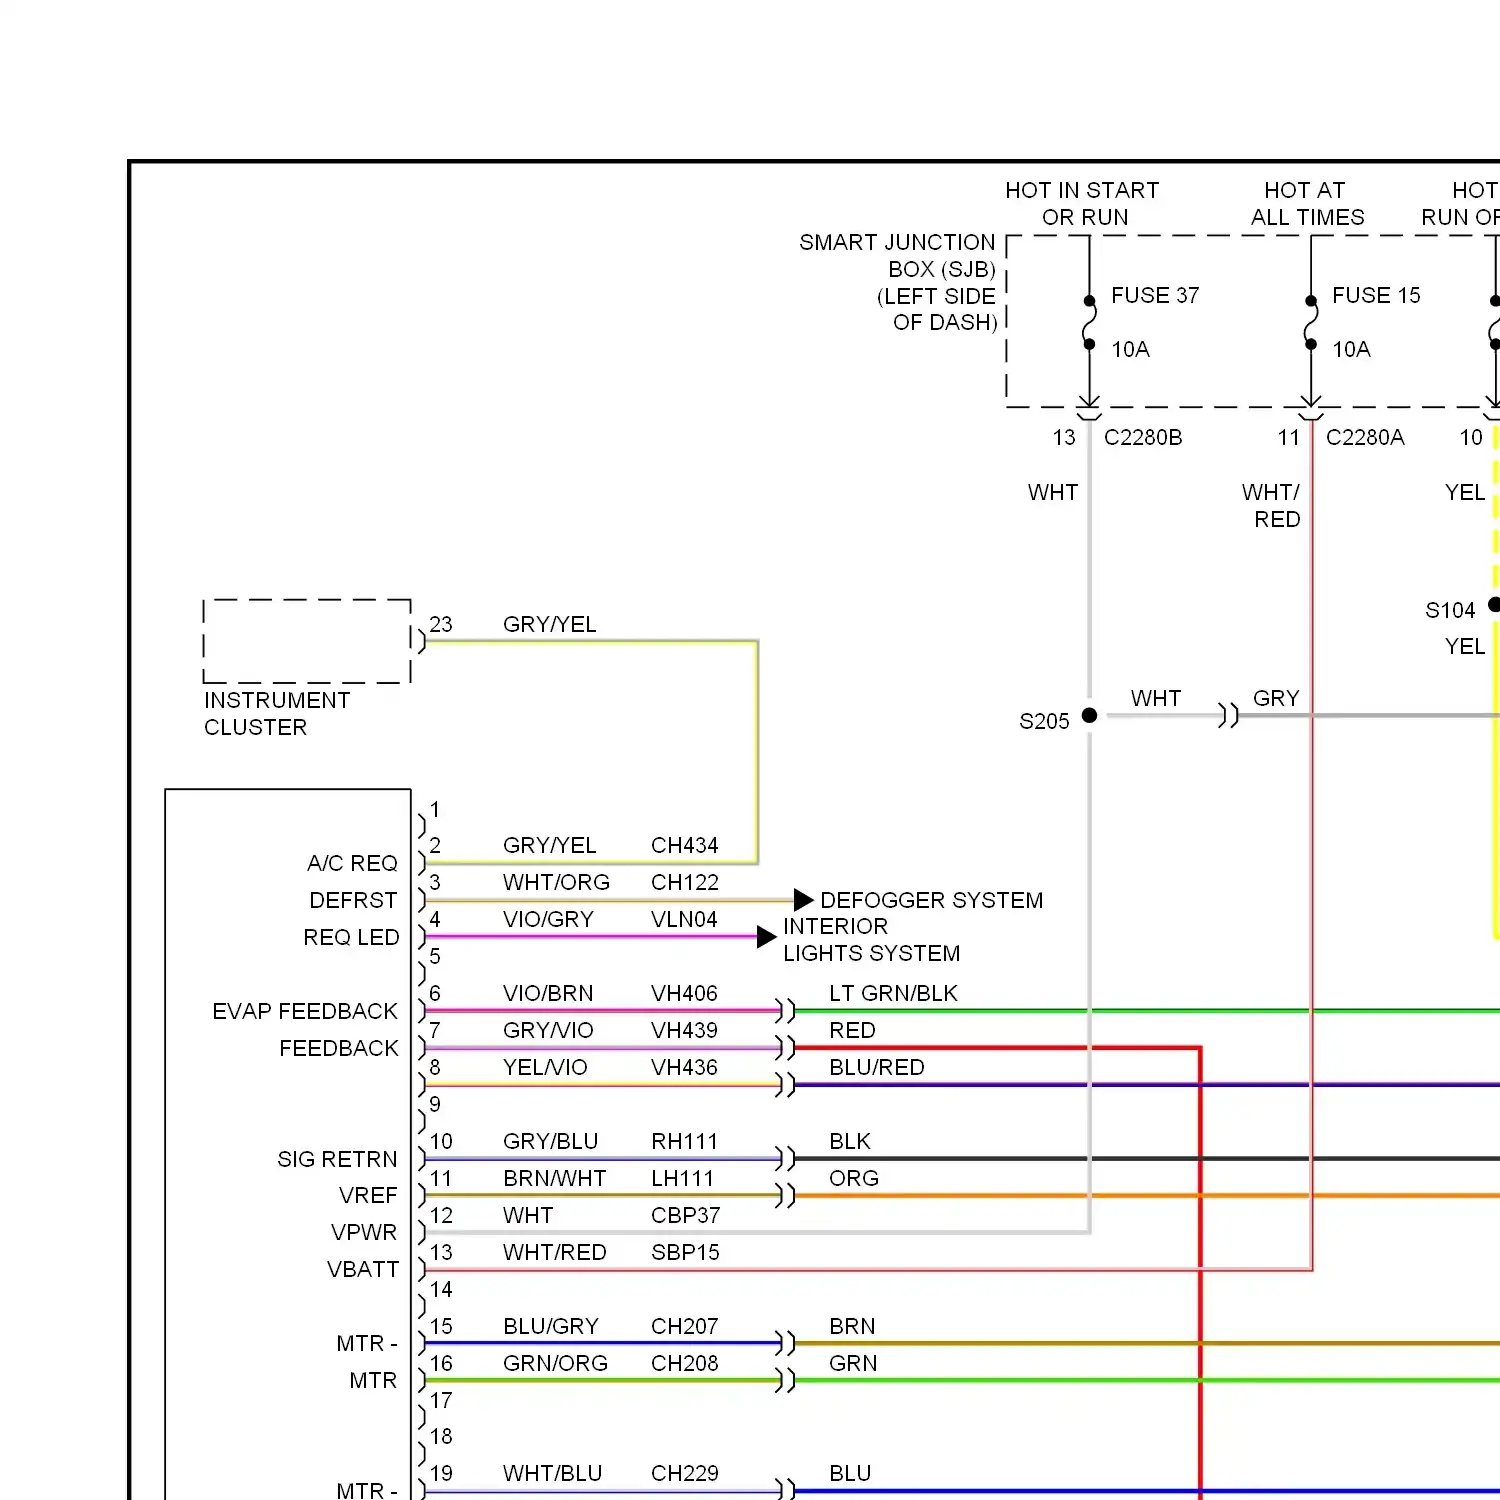Click the HOT IN START OR RUN heading

click(x=1083, y=203)
